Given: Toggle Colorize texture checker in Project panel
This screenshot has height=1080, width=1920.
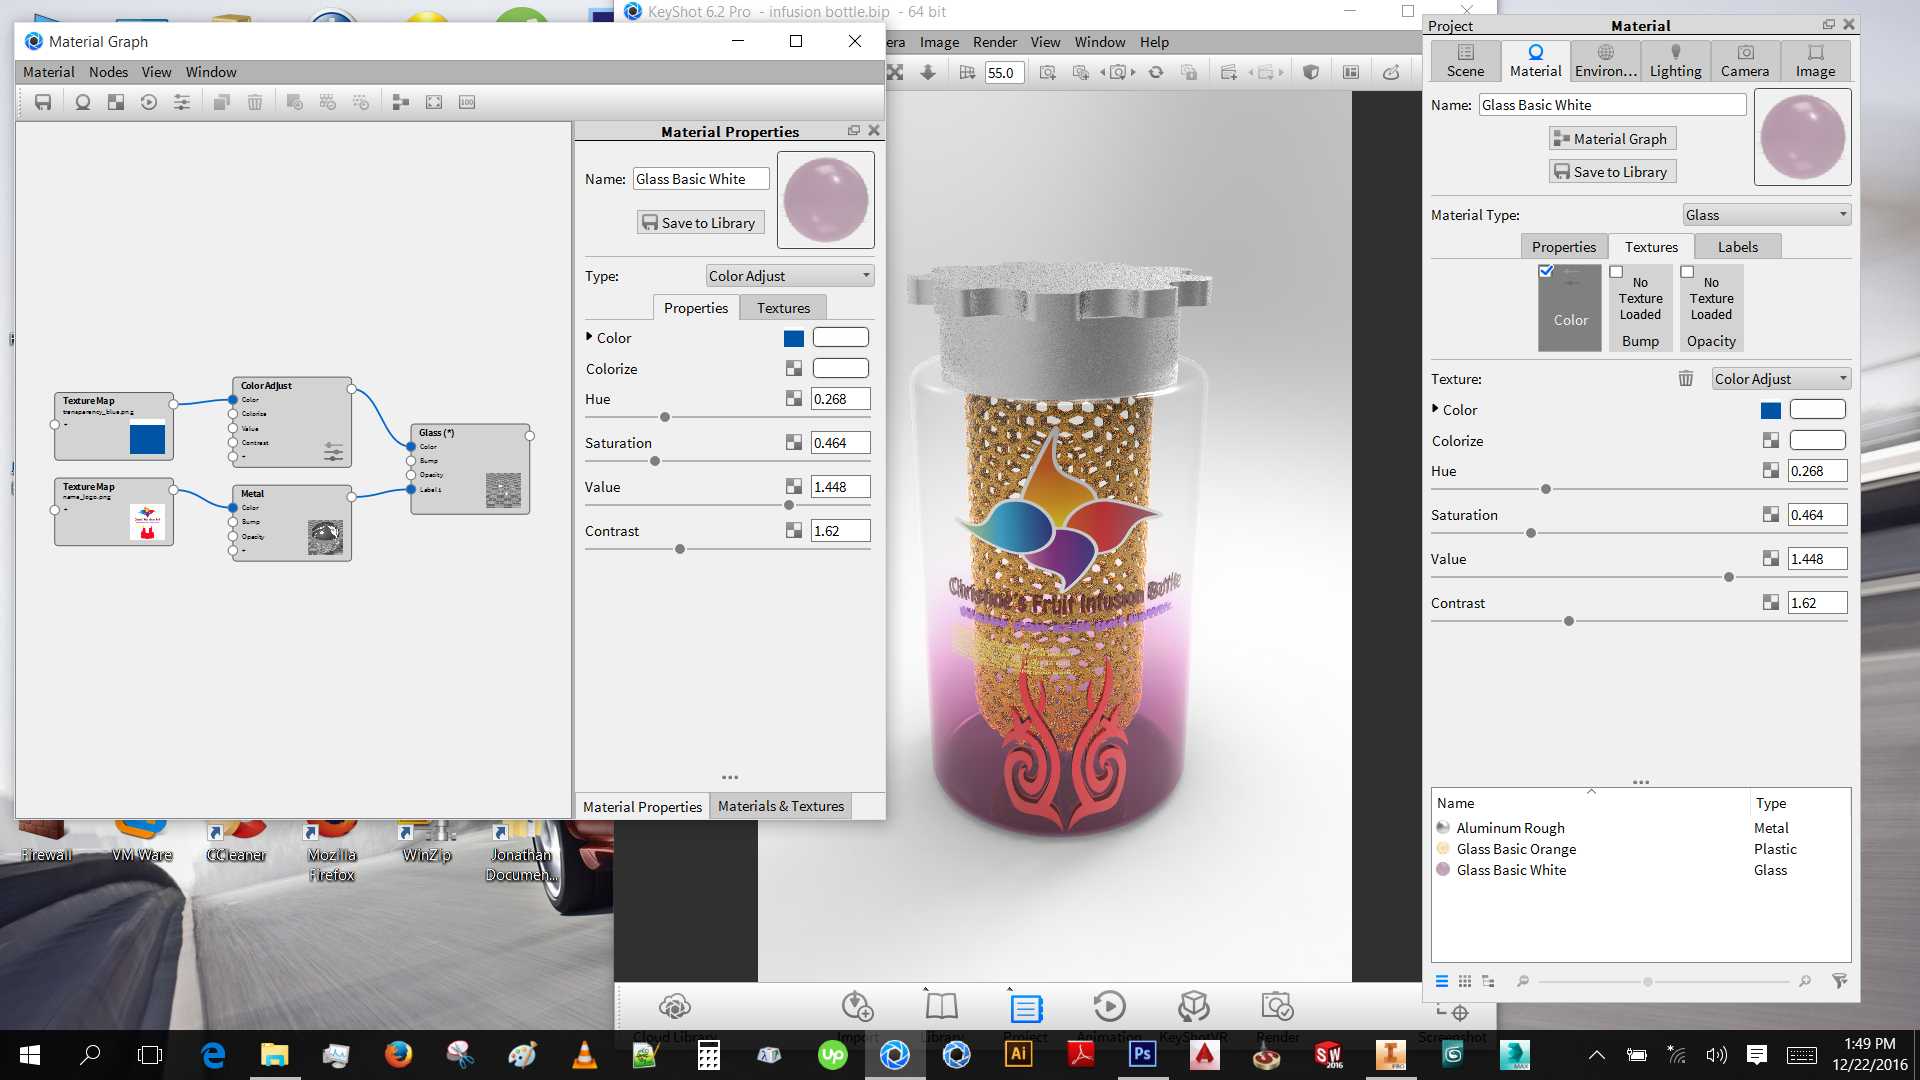Looking at the screenshot, I should (1771, 441).
